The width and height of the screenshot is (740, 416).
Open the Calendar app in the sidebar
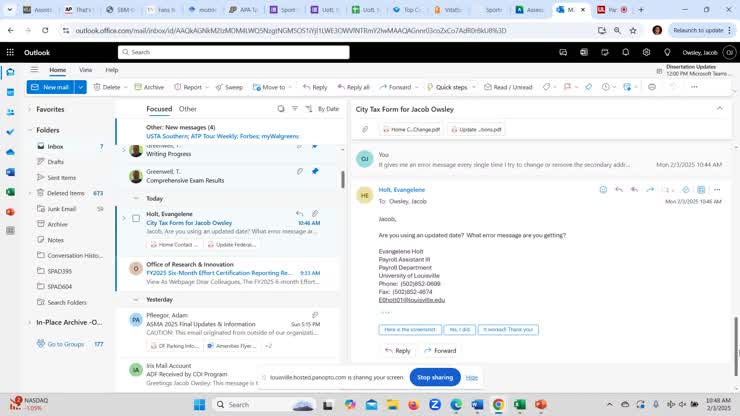coord(10,92)
